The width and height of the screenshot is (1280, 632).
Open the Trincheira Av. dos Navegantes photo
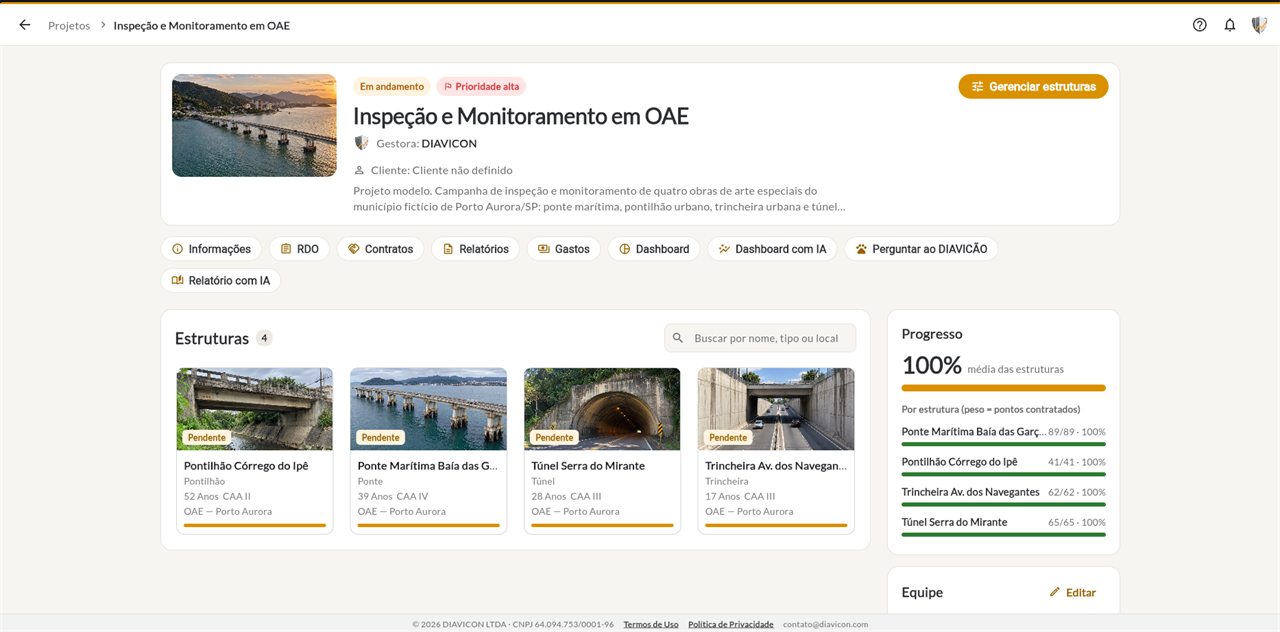click(x=776, y=409)
